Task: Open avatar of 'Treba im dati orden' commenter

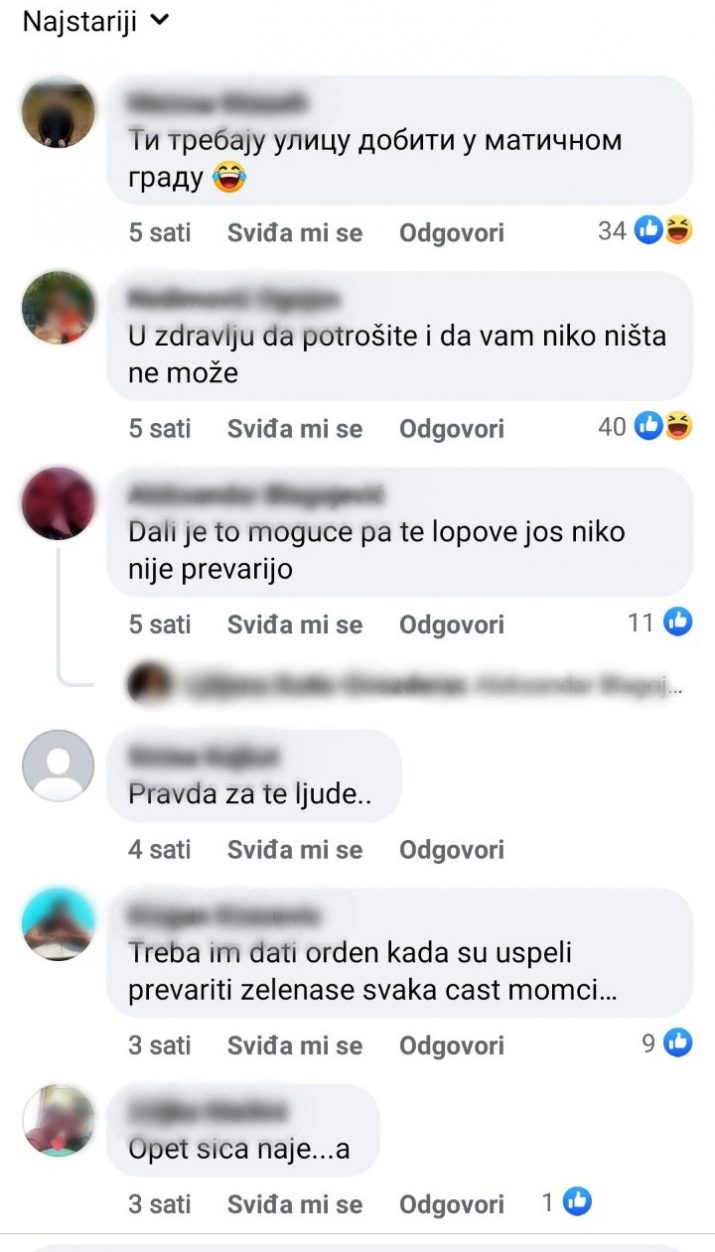Action: [58, 924]
